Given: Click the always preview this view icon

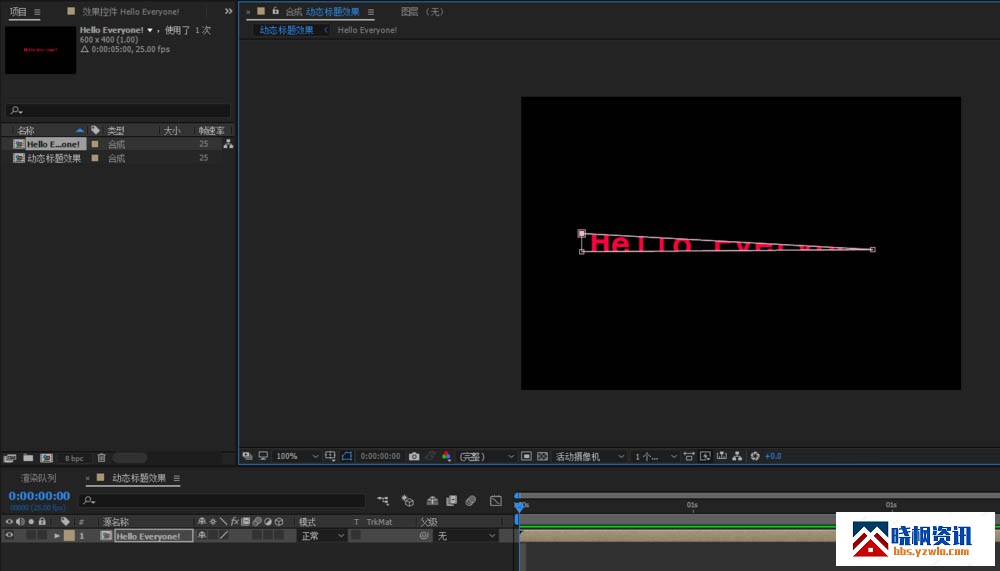Looking at the screenshot, I should 247,456.
